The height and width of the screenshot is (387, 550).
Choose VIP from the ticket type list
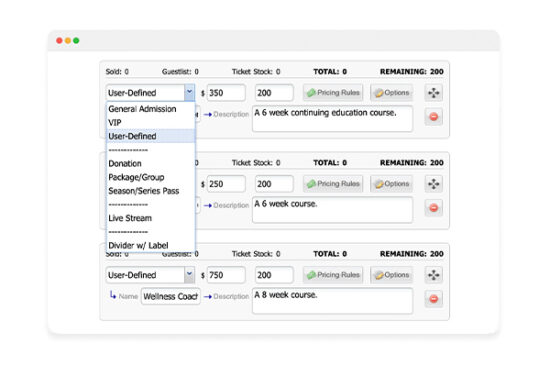coord(150,123)
